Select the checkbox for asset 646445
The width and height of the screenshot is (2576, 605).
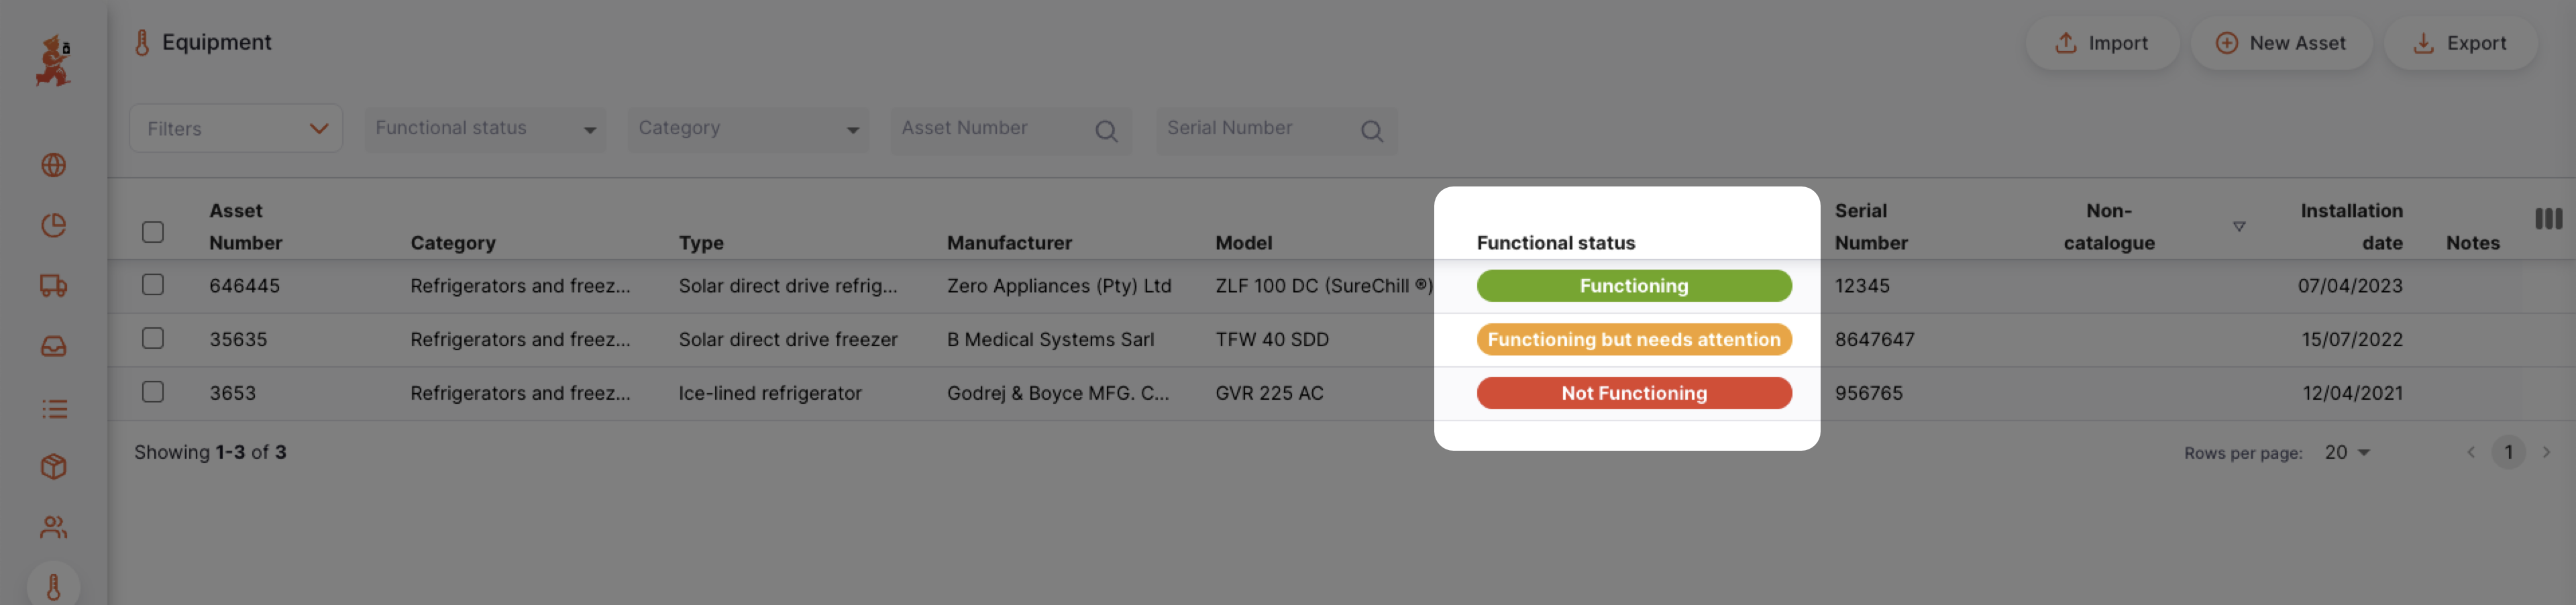[x=153, y=285]
